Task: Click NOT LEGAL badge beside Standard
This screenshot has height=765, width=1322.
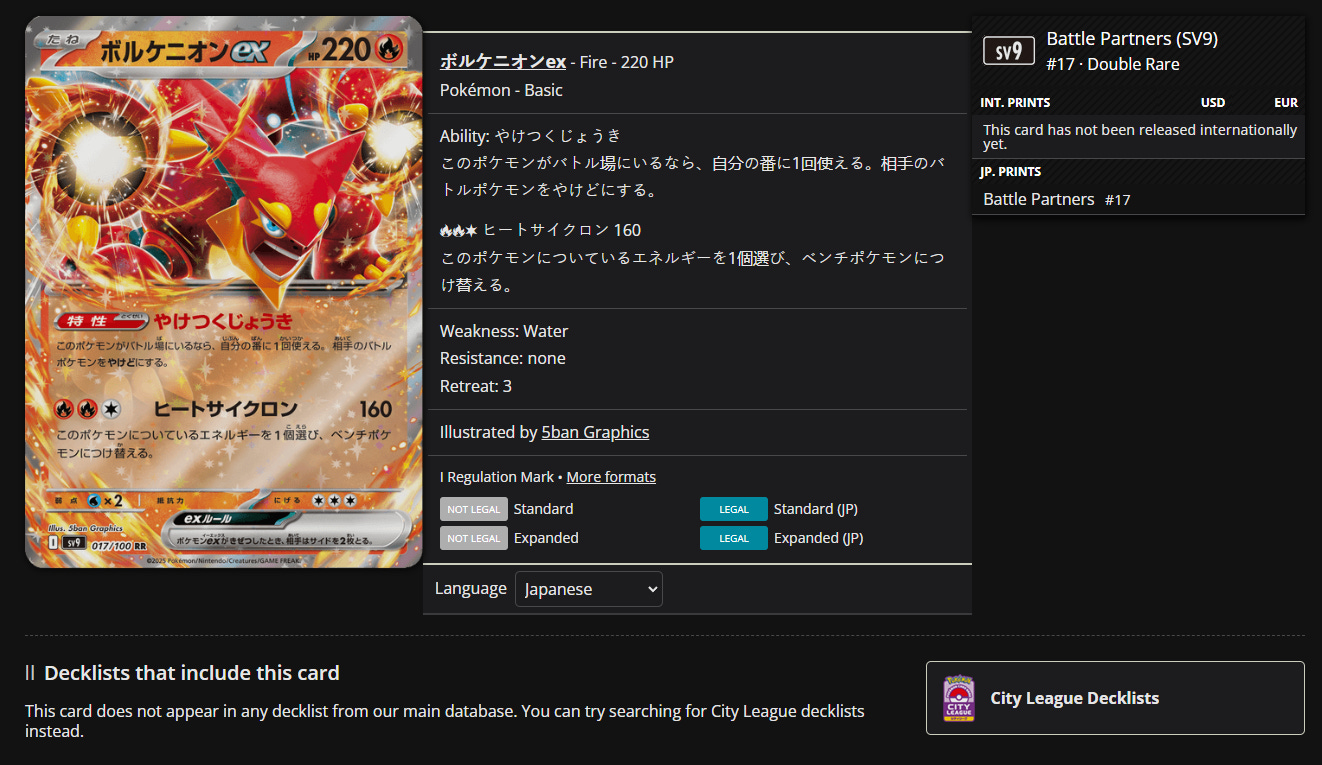Action: pyautogui.click(x=474, y=509)
